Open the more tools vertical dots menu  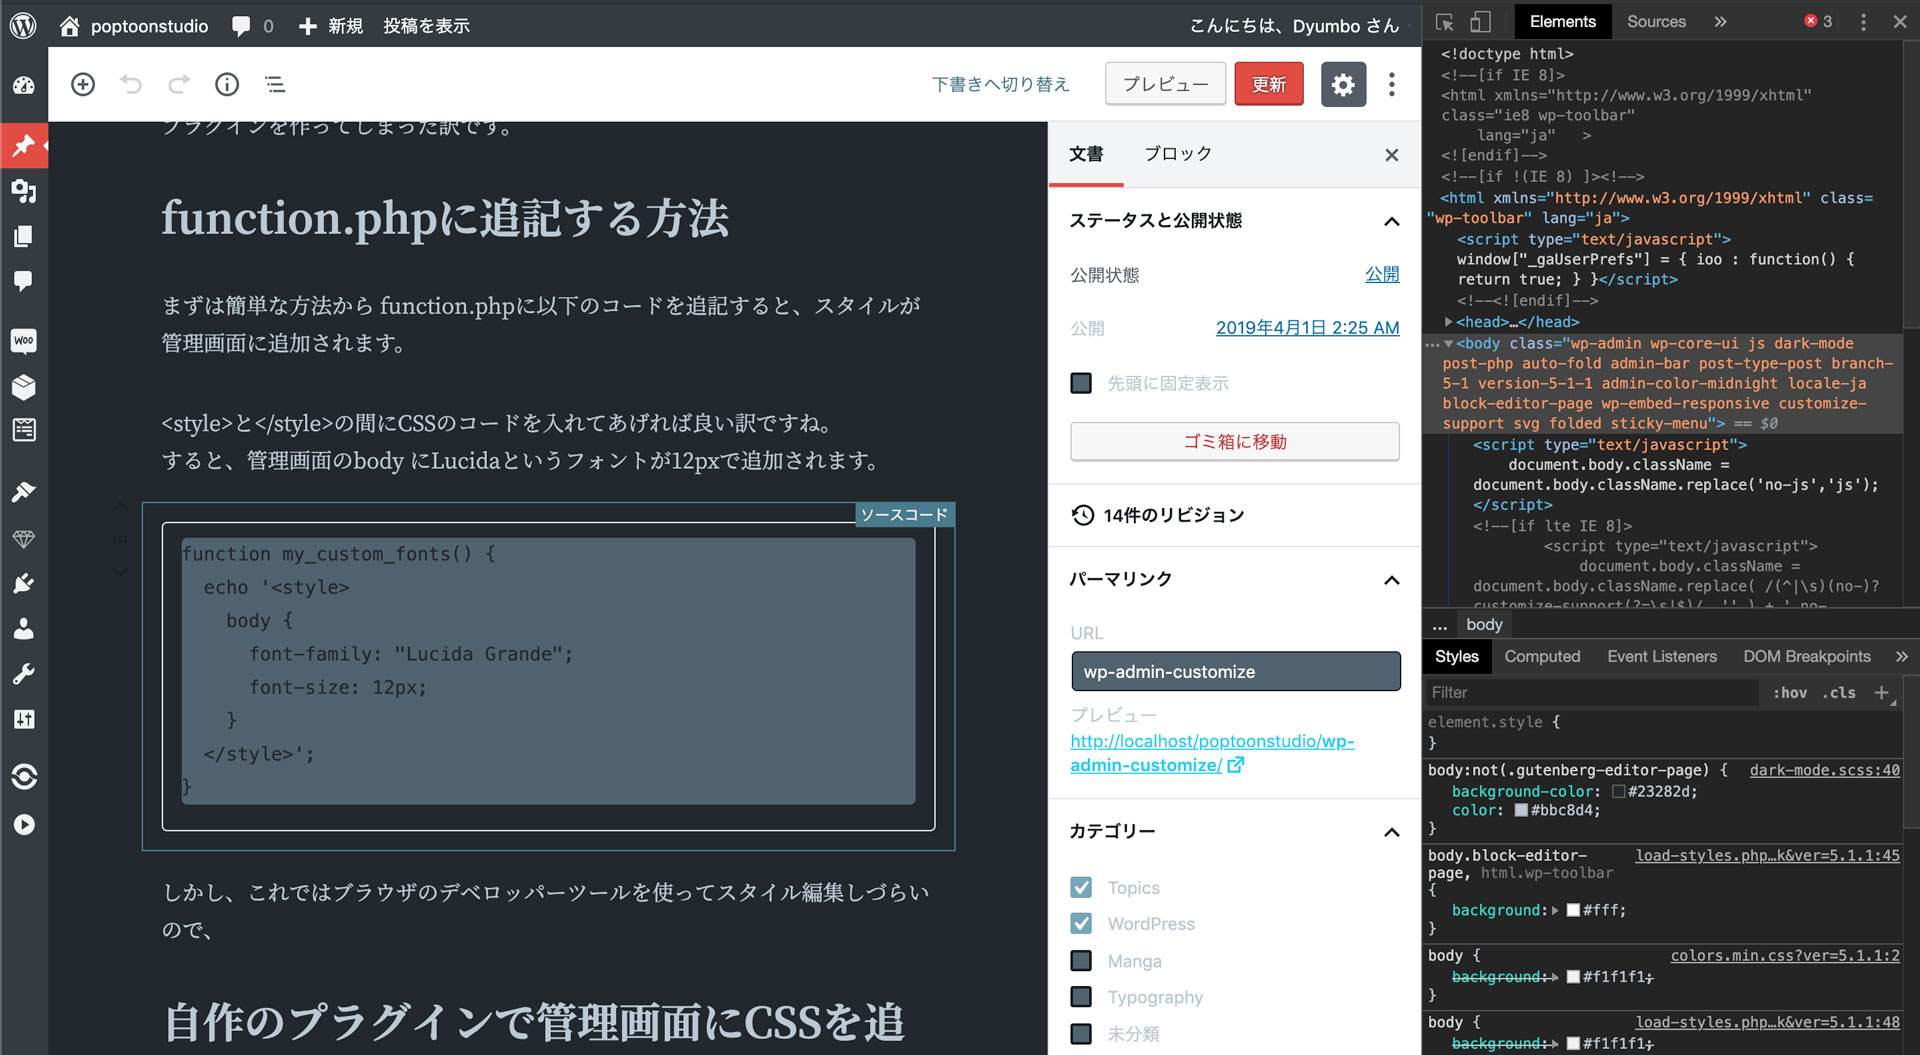coord(1391,84)
